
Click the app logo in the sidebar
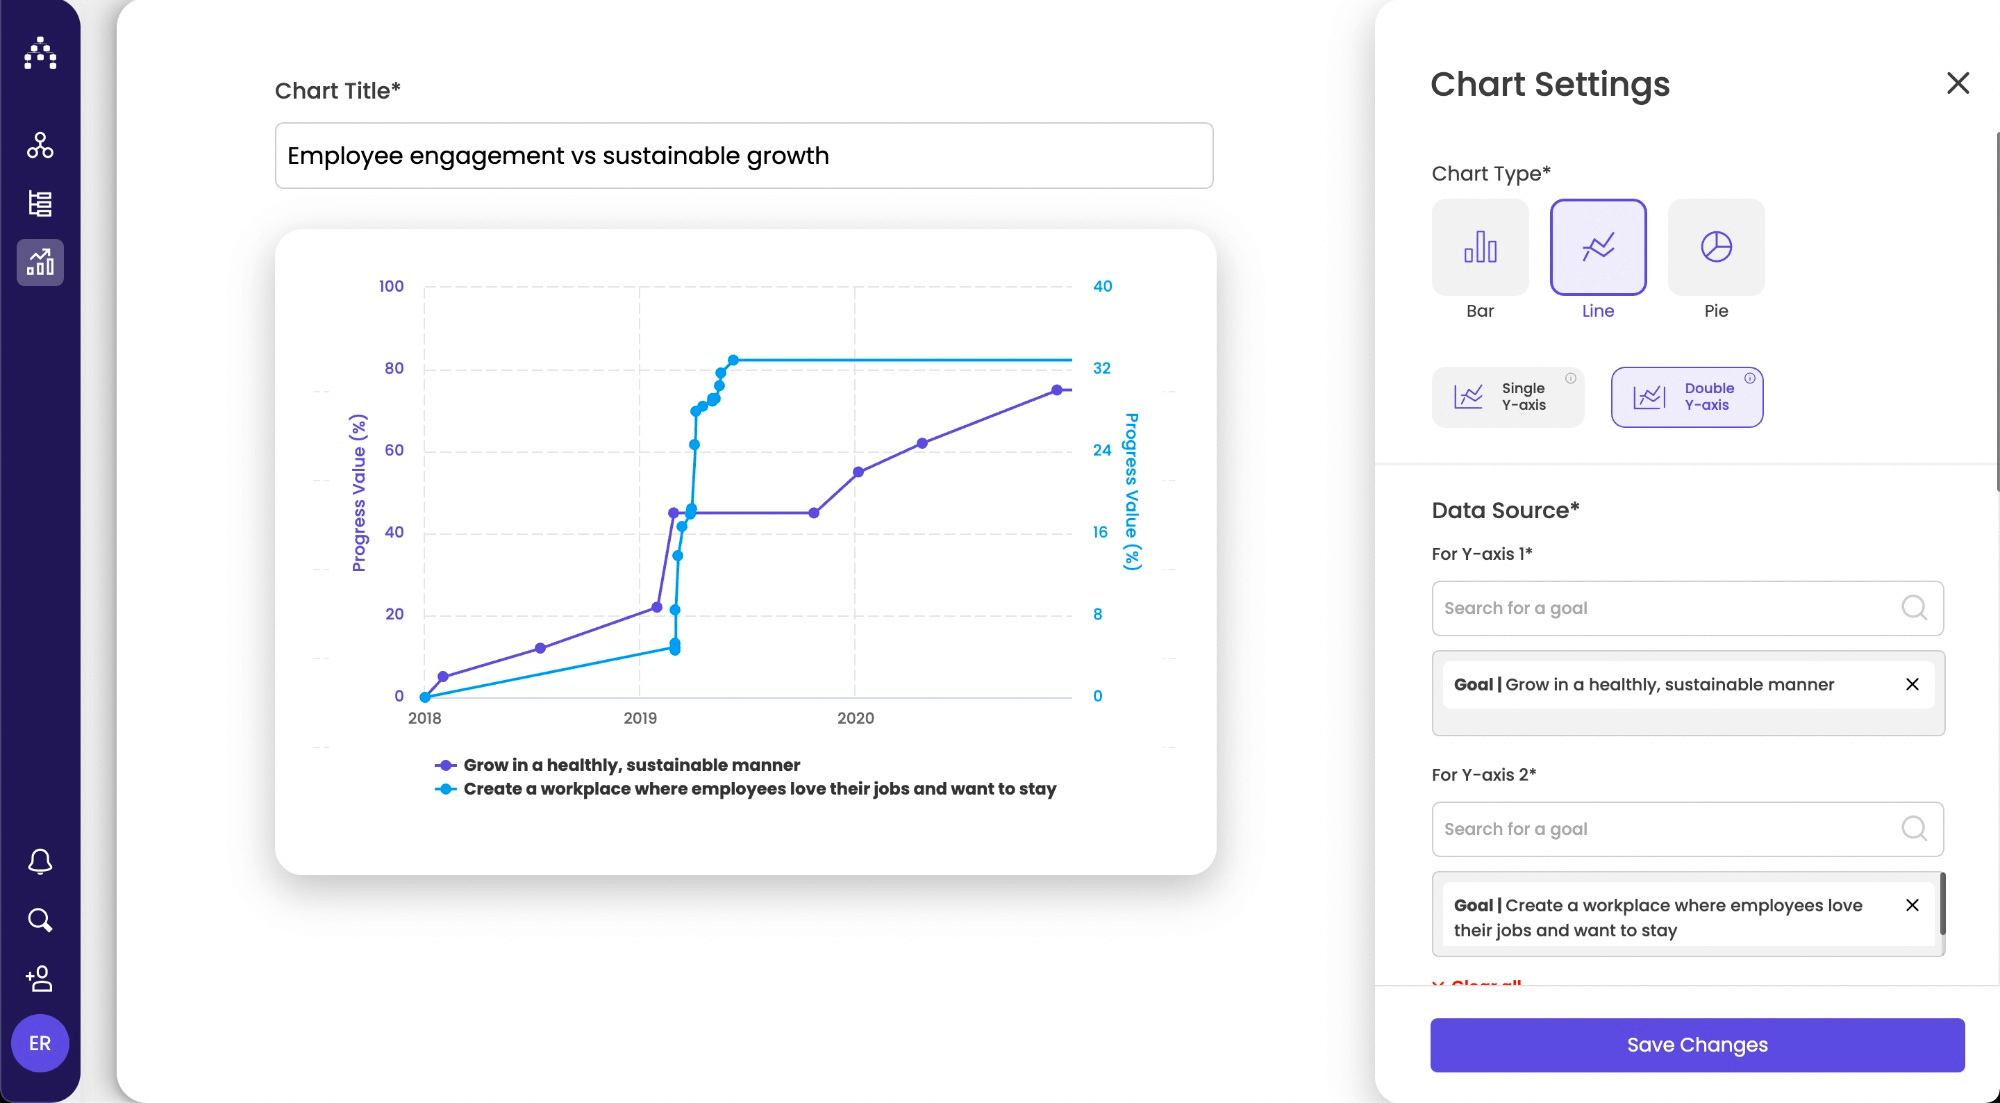tap(40, 53)
